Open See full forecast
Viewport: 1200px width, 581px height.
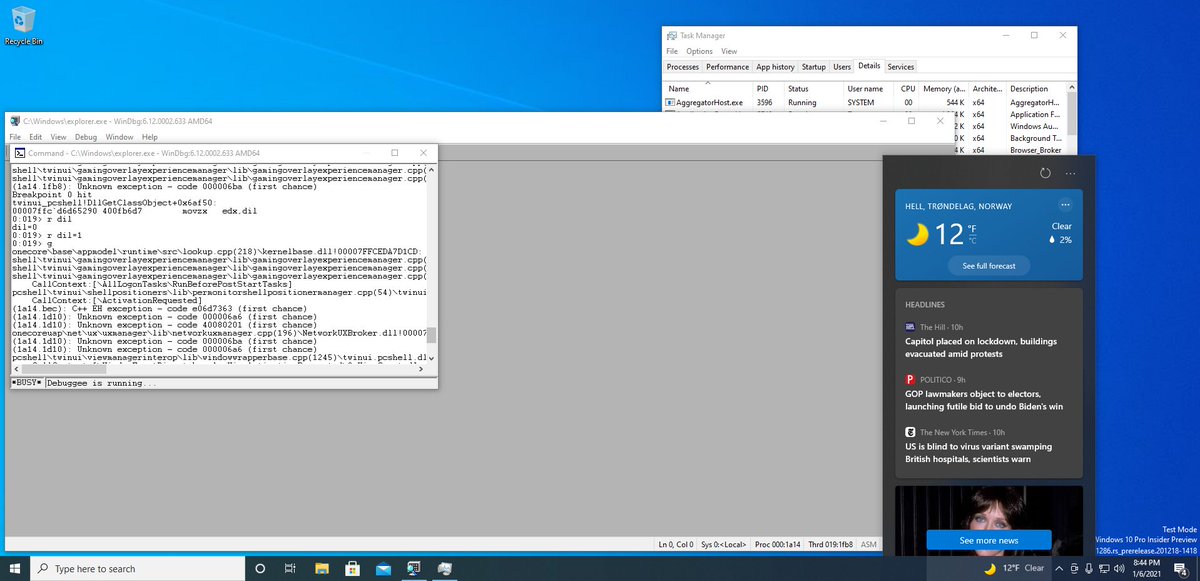(989, 266)
